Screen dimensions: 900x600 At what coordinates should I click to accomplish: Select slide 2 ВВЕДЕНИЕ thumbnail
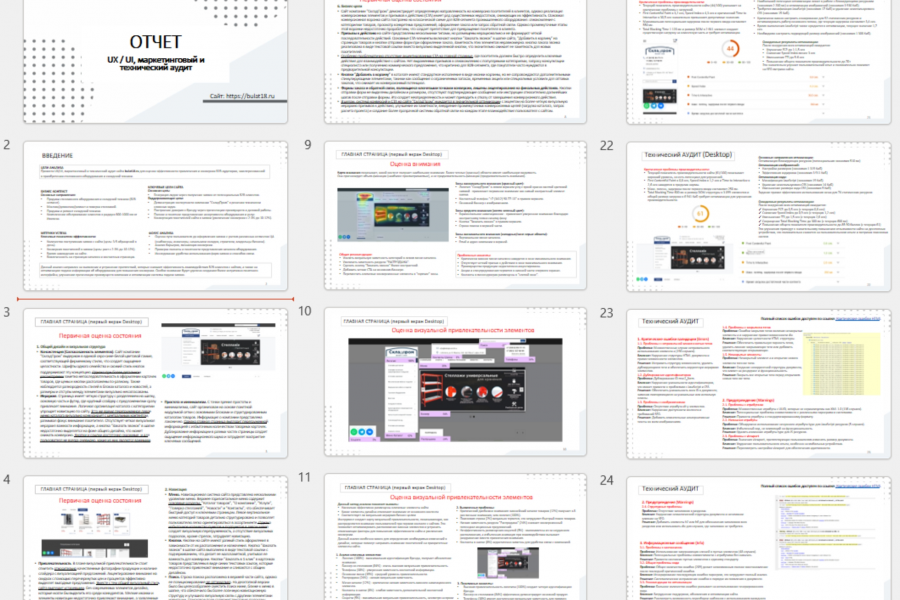[x=155, y=216]
